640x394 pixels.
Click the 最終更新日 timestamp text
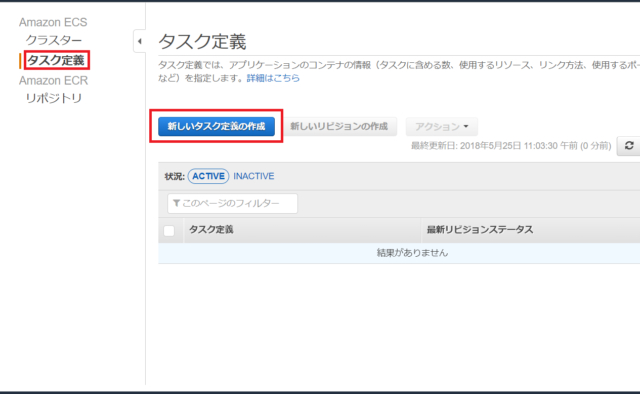pos(511,146)
